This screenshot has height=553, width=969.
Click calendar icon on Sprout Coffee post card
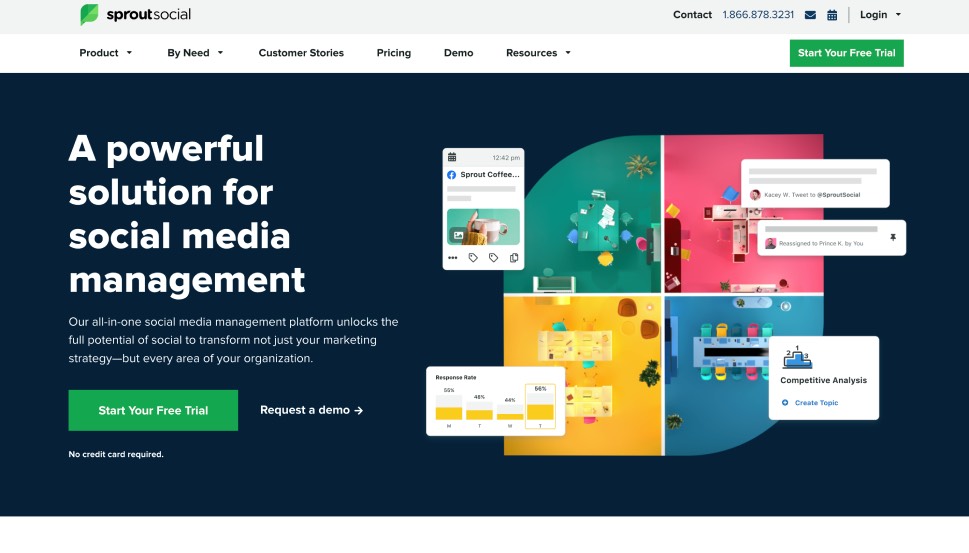[x=452, y=157]
